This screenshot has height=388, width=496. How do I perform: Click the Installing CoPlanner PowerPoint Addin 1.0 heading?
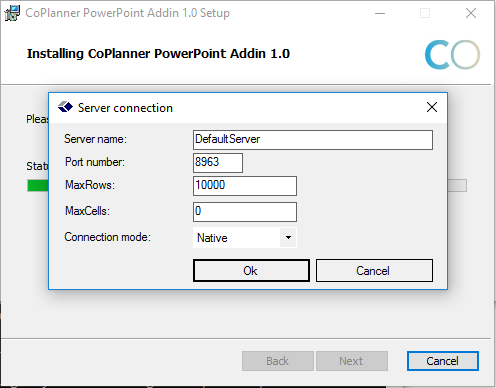158,54
